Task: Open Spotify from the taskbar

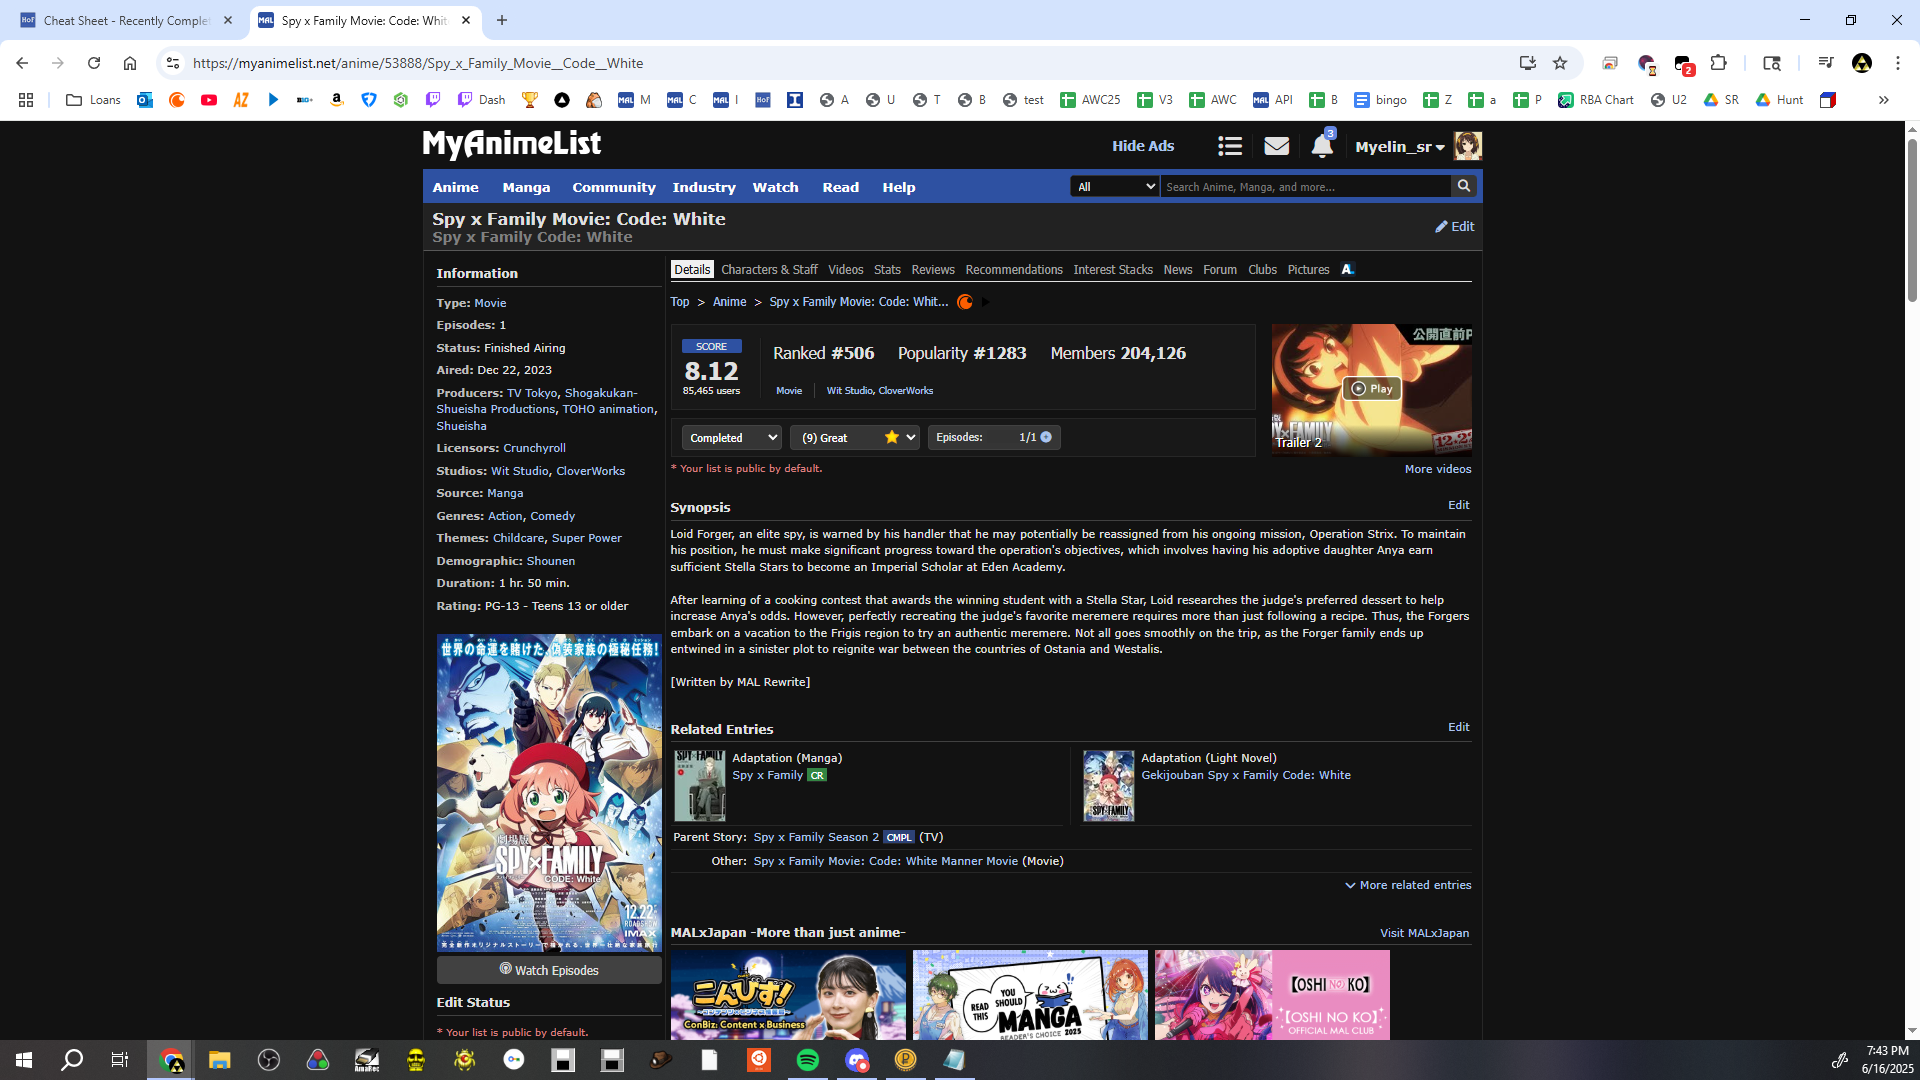Action: coord(807,1060)
